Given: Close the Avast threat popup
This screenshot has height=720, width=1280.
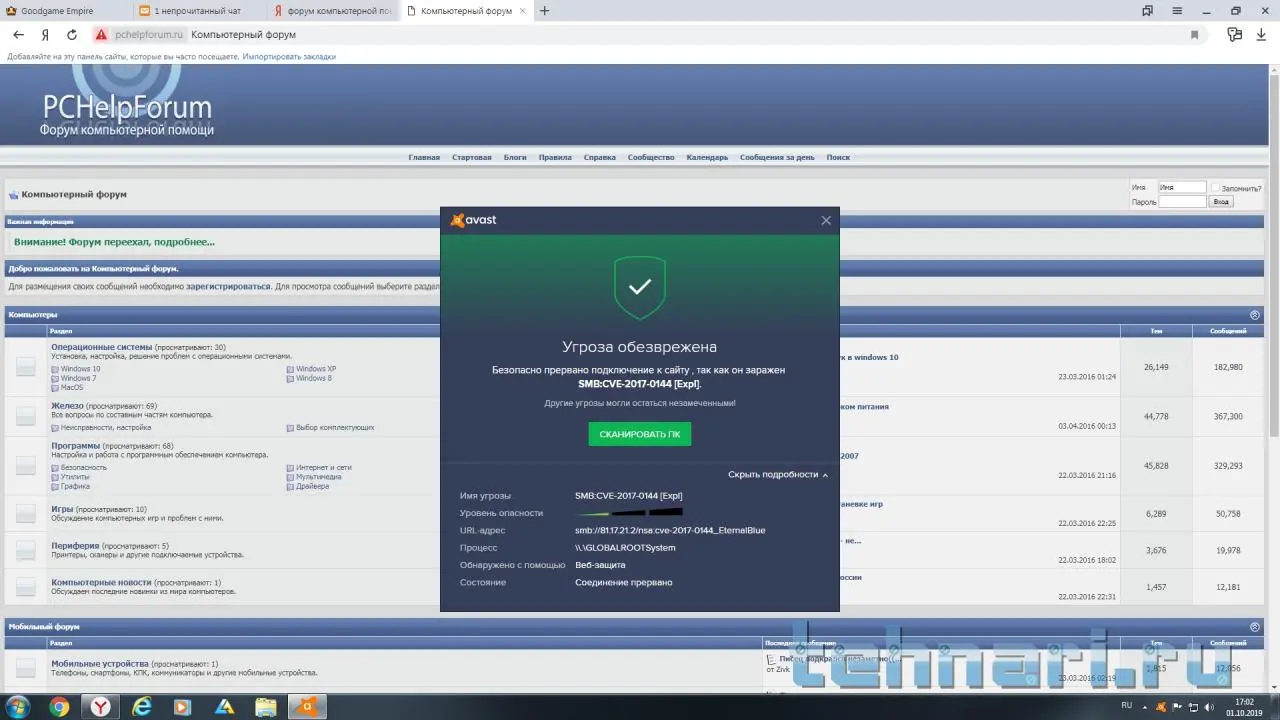Looking at the screenshot, I should 826,220.
